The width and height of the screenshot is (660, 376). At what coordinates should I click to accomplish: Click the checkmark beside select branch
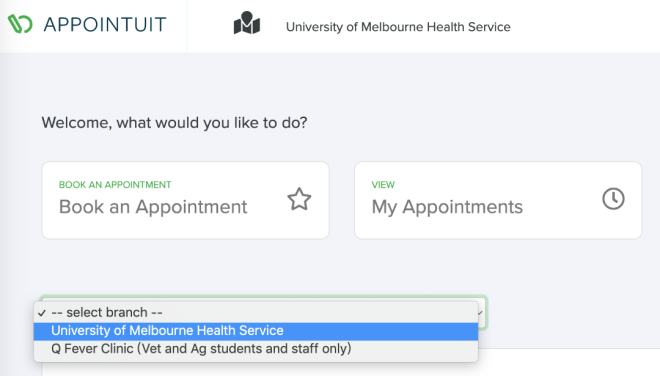(x=41, y=313)
